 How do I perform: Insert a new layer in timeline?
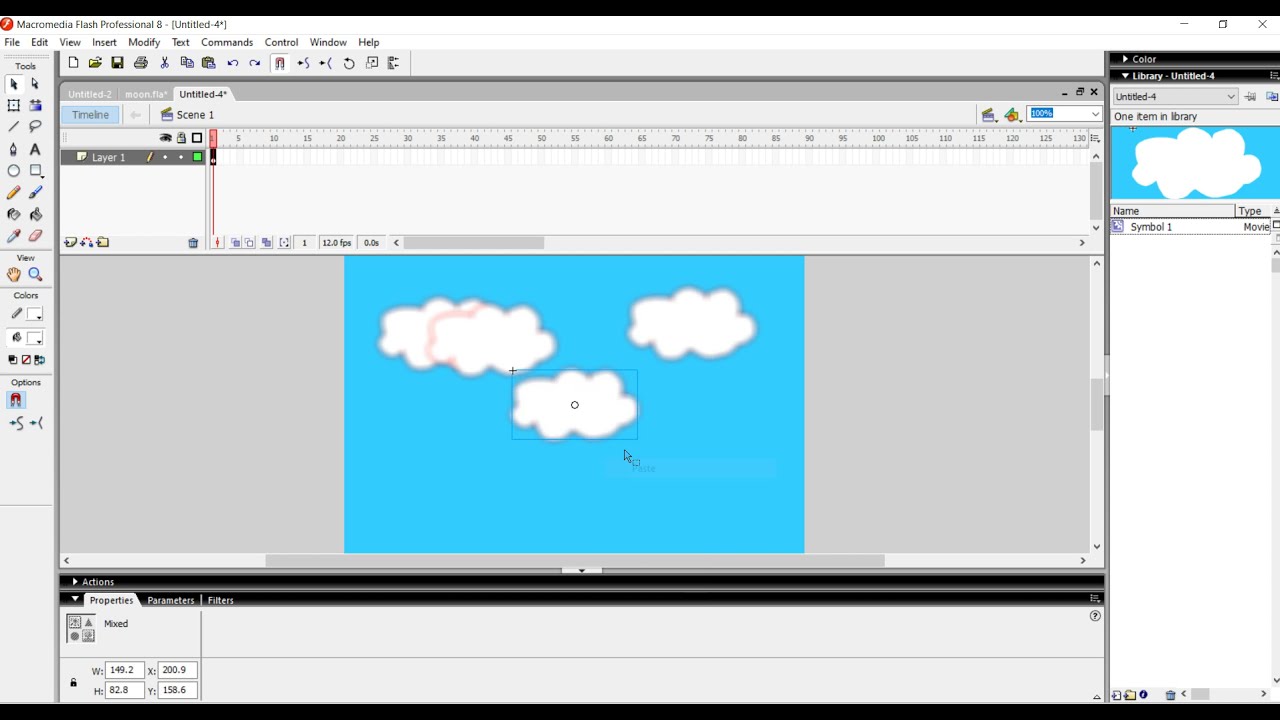[70, 243]
